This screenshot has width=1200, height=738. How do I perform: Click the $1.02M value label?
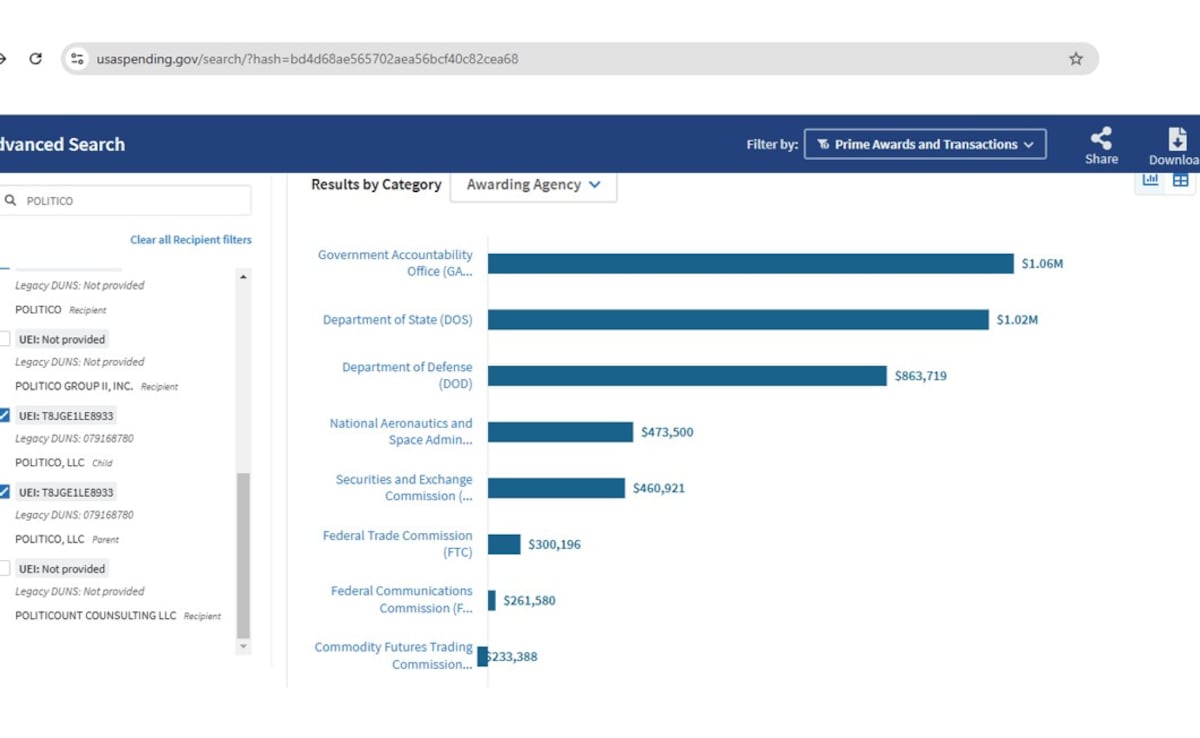(x=1017, y=320)
